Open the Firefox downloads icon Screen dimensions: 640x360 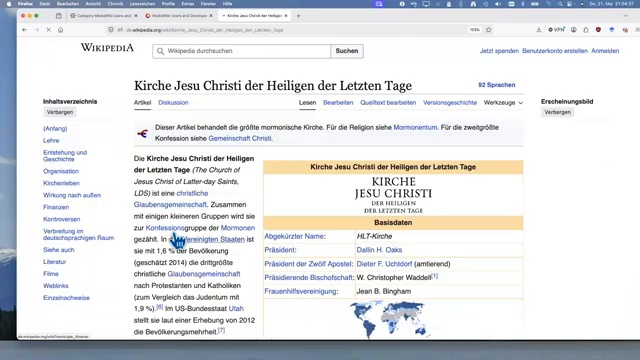click(539, 30)
